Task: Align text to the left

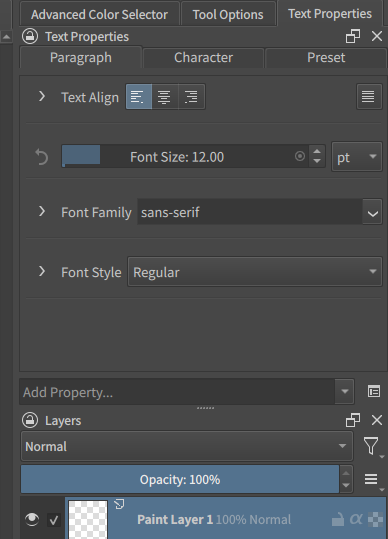Action: pos(139,97)
